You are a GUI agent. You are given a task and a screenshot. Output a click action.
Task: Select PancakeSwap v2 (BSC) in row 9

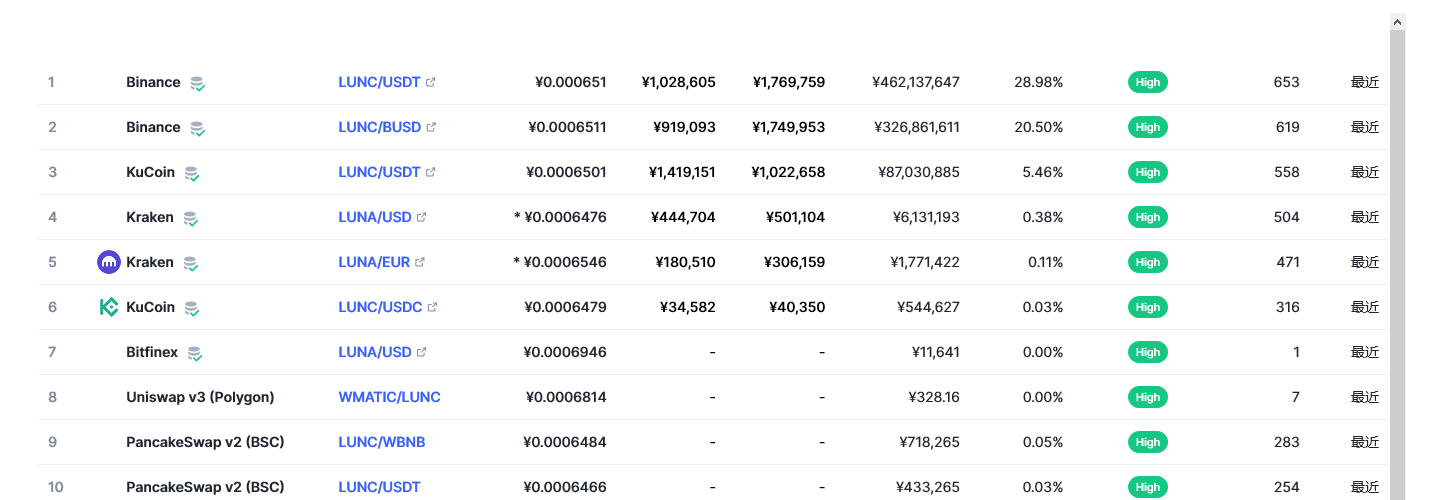pos(205,442)
